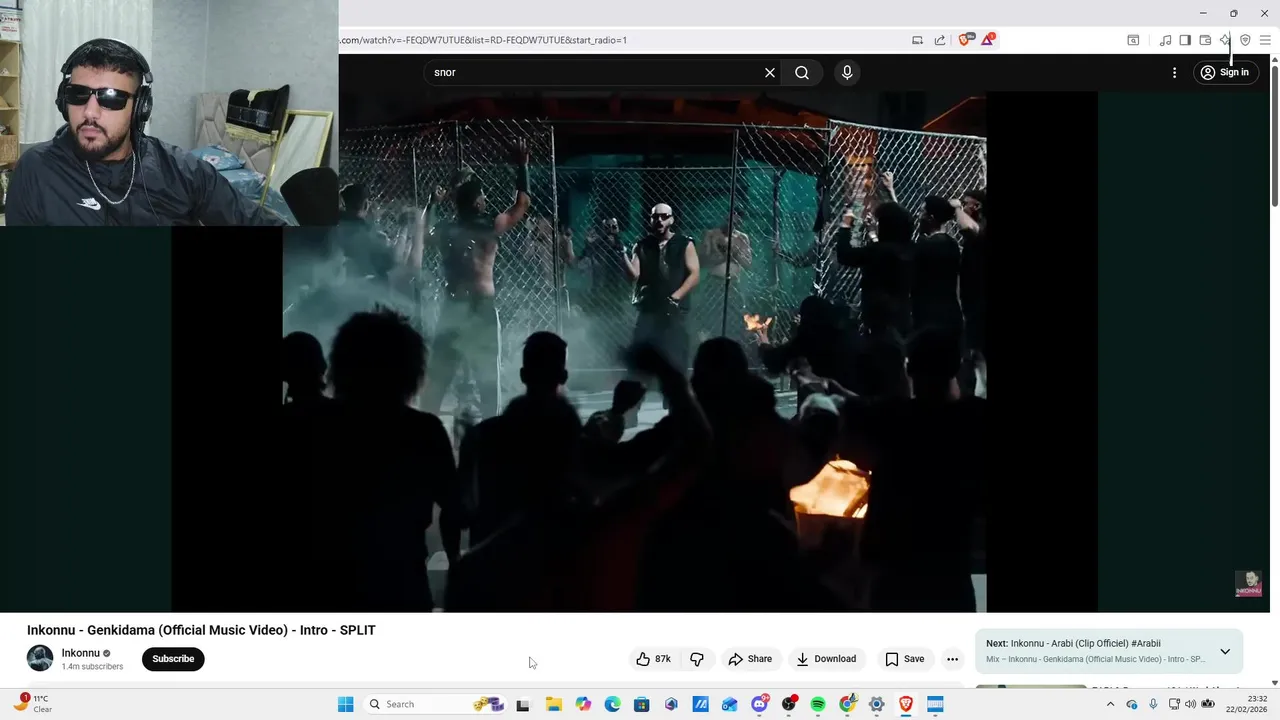Open Outlook from the taskbar
This screenshot has width=1280, height=720.
(x=730, y=705)
